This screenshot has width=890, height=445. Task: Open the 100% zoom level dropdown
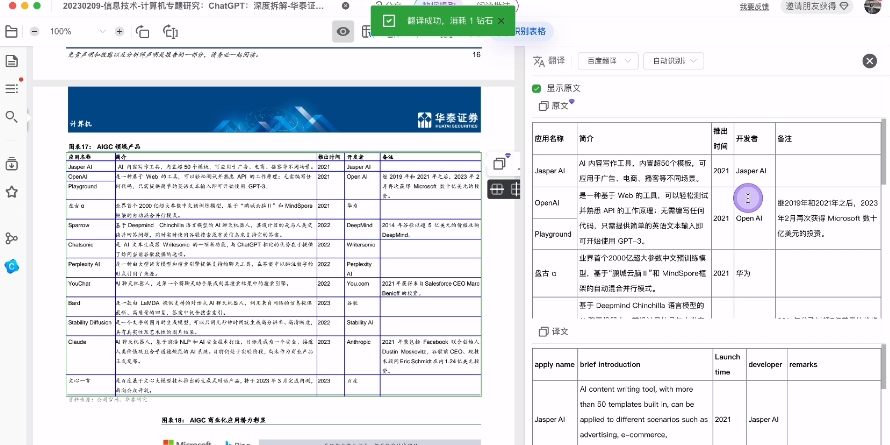point(77,32)
